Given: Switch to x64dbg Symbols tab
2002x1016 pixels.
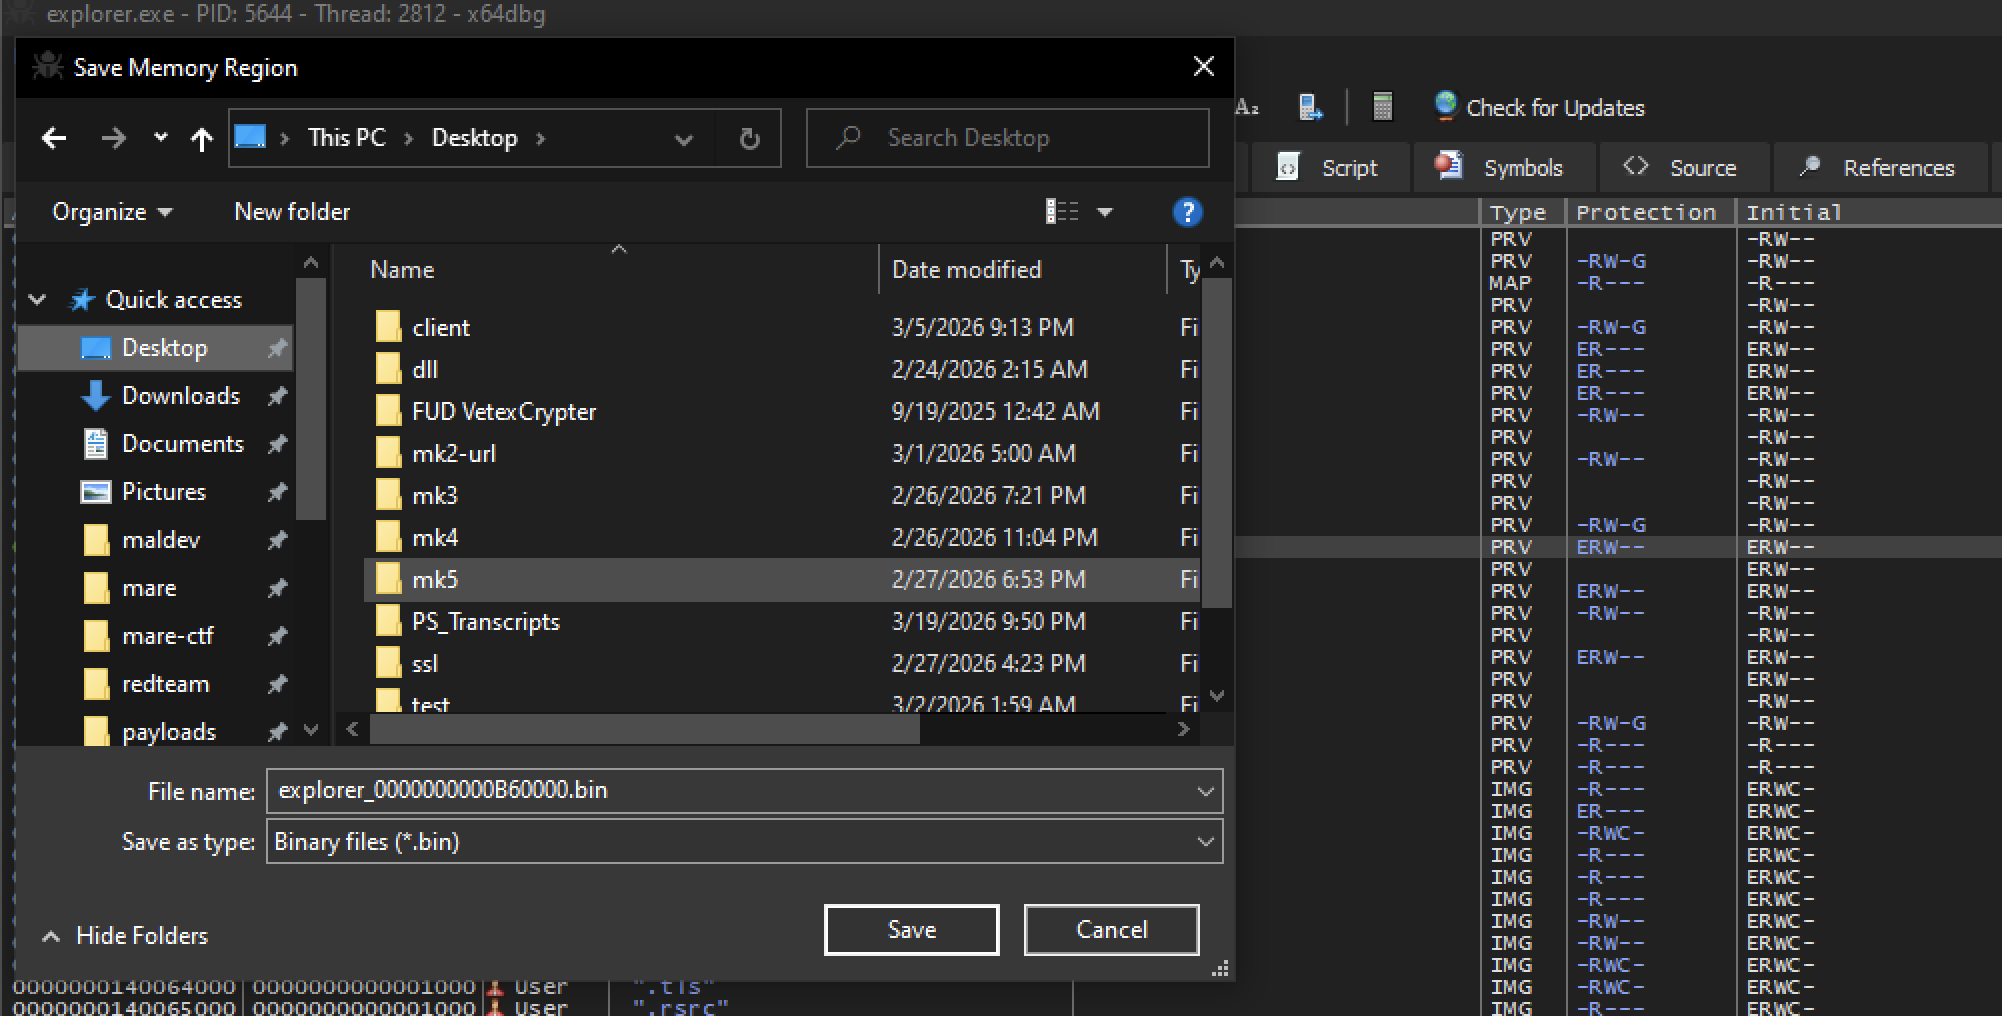Looking at the screenshot, I should 1505,167.
